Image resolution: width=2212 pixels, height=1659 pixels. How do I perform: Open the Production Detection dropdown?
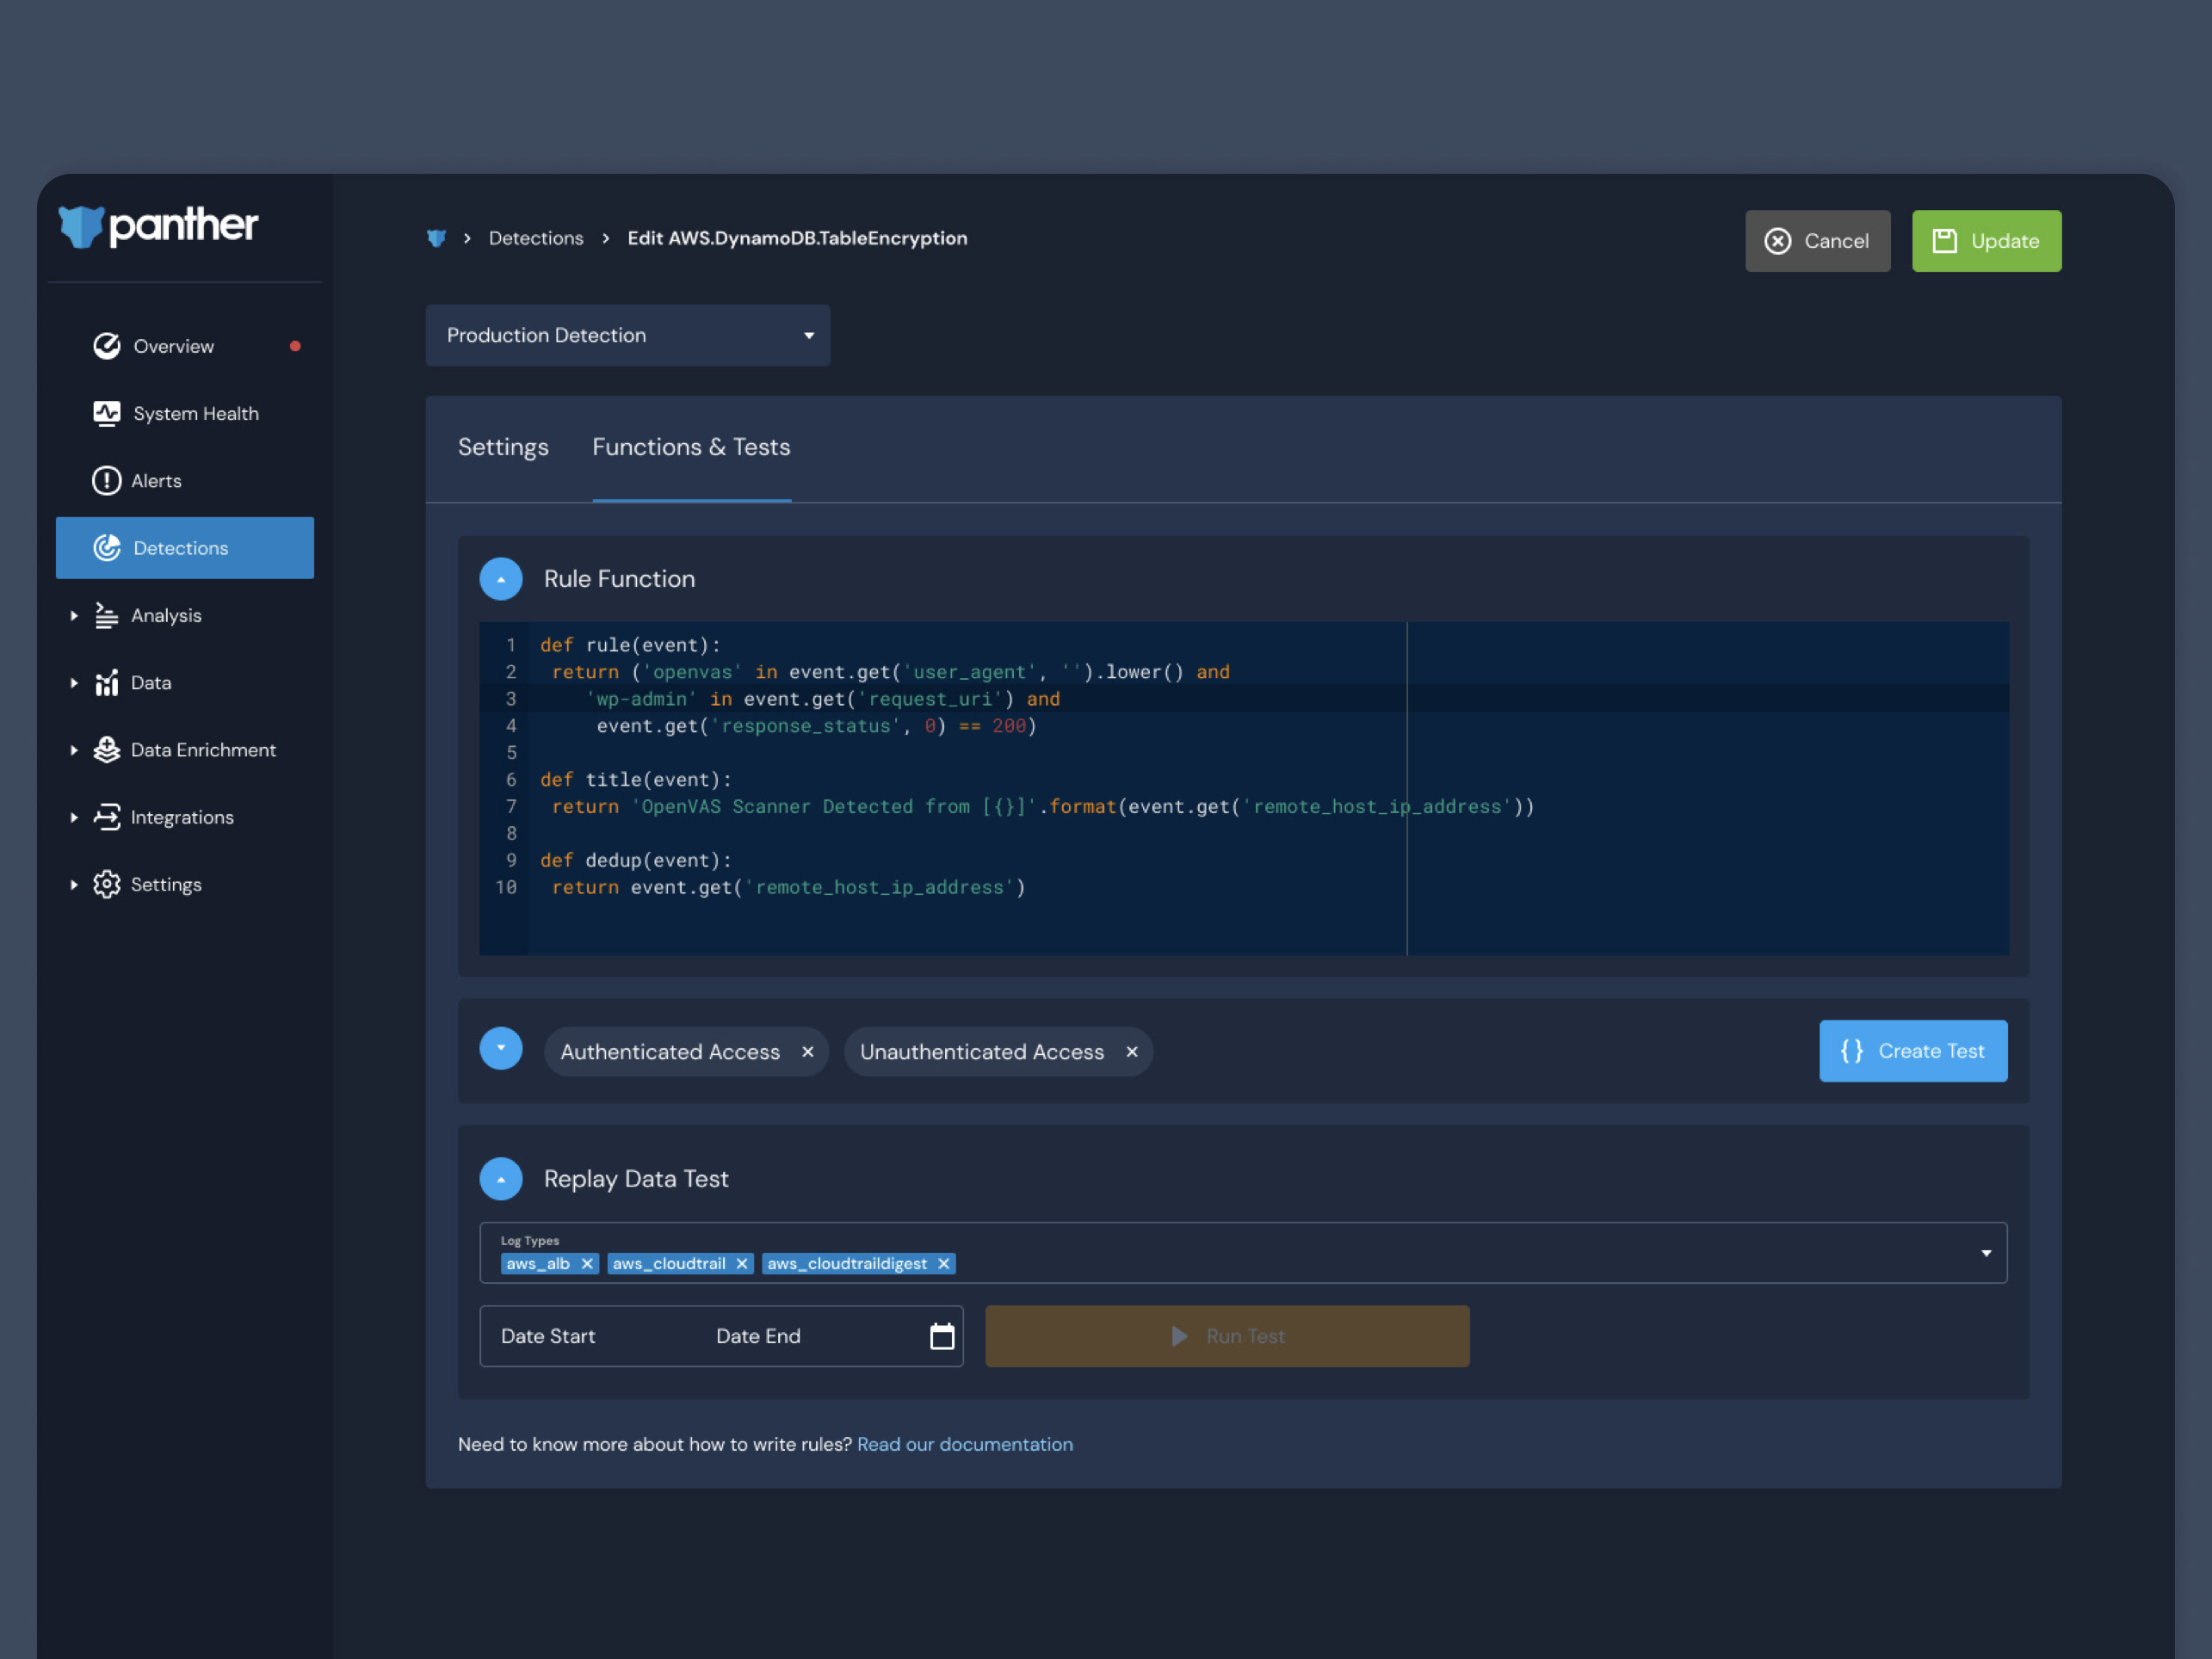pyautogui.click(x=628, y=335)
